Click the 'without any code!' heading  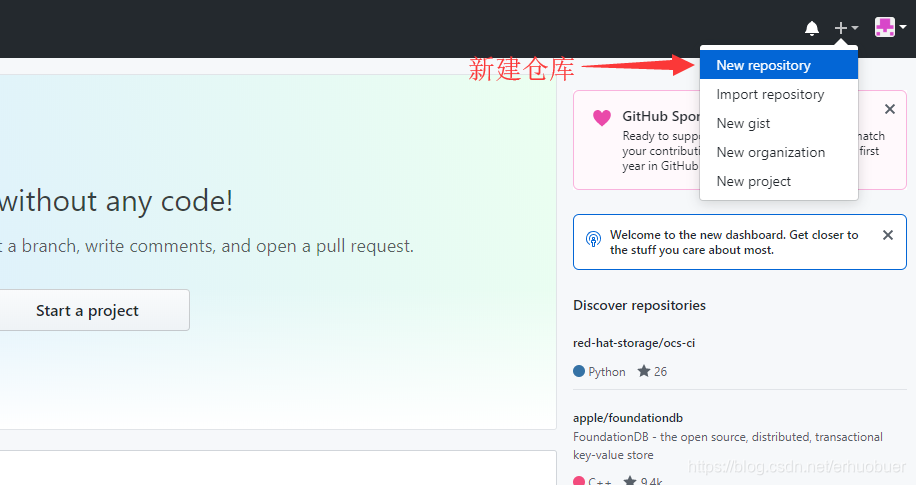(x=116, y=202)
